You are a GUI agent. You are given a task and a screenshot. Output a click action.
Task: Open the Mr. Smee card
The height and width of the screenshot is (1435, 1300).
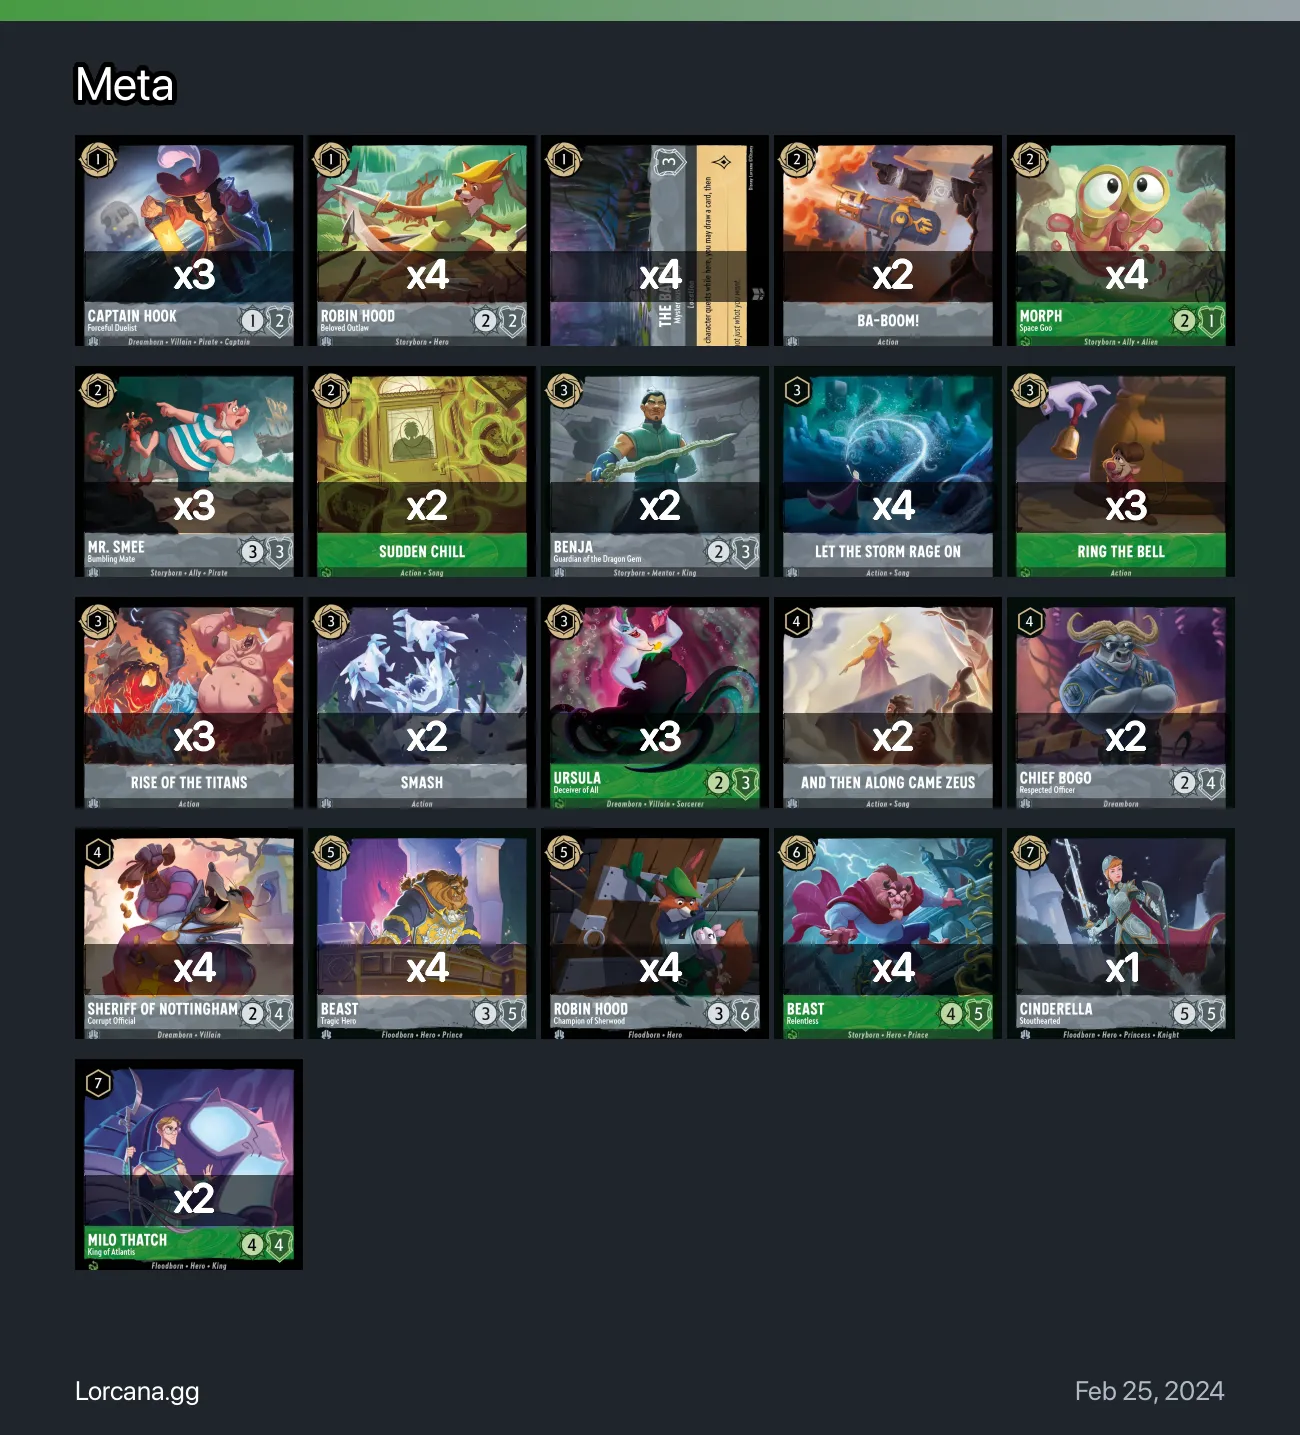click(x=189, y=472)
